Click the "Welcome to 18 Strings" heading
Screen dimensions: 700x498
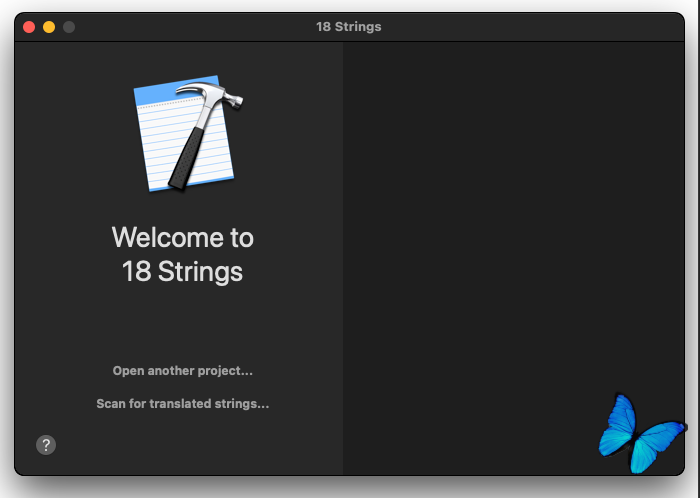[x=183, y=254]
